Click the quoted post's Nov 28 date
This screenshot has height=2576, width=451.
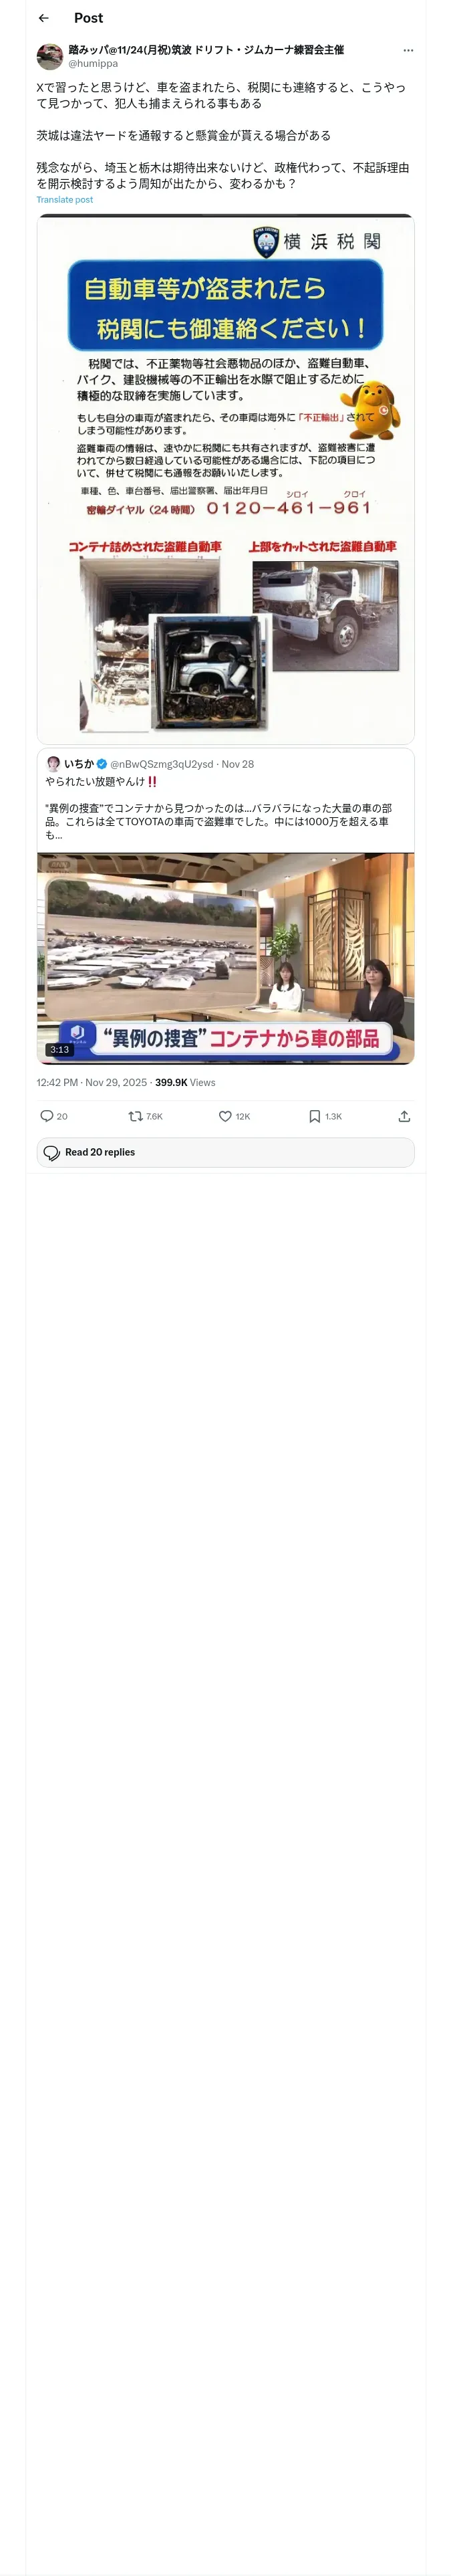(x=238, y=764)
